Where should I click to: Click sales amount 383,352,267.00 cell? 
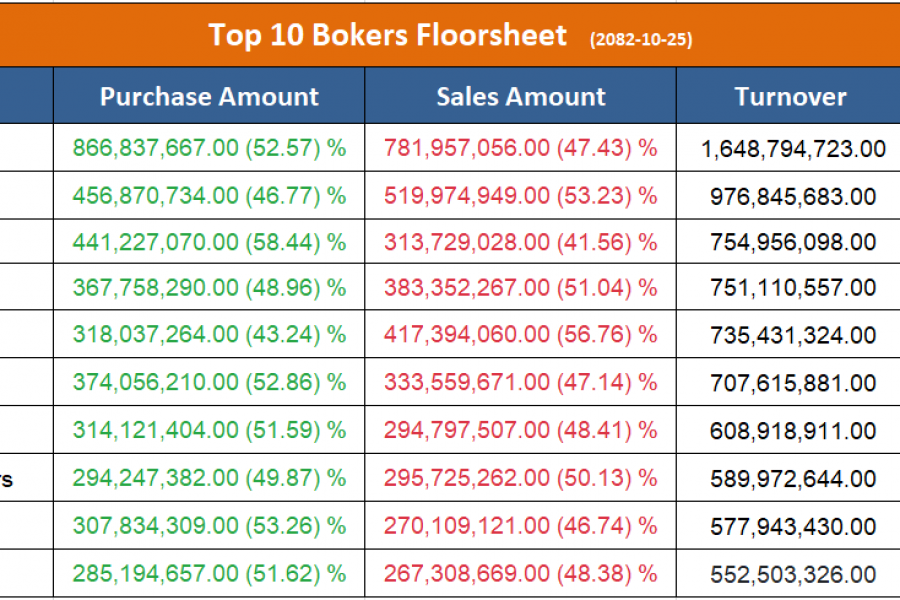coord(520,288)
